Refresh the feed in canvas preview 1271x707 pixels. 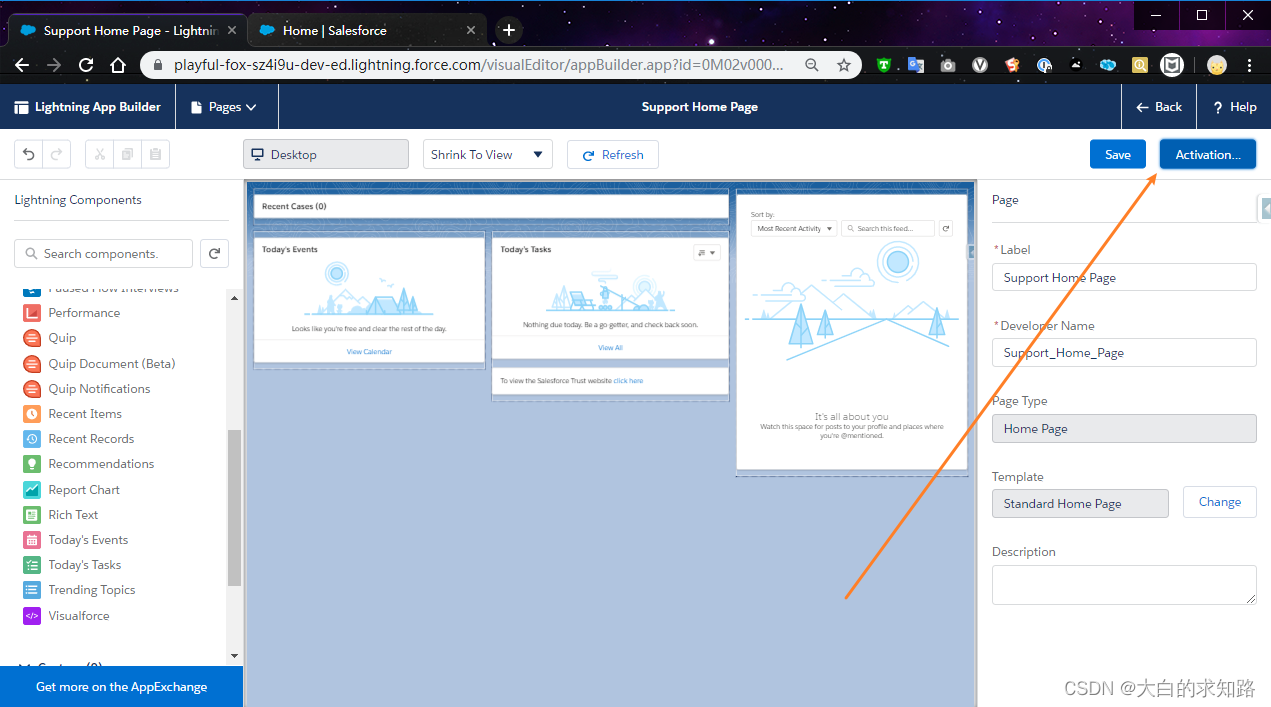(x=946, y=228)
